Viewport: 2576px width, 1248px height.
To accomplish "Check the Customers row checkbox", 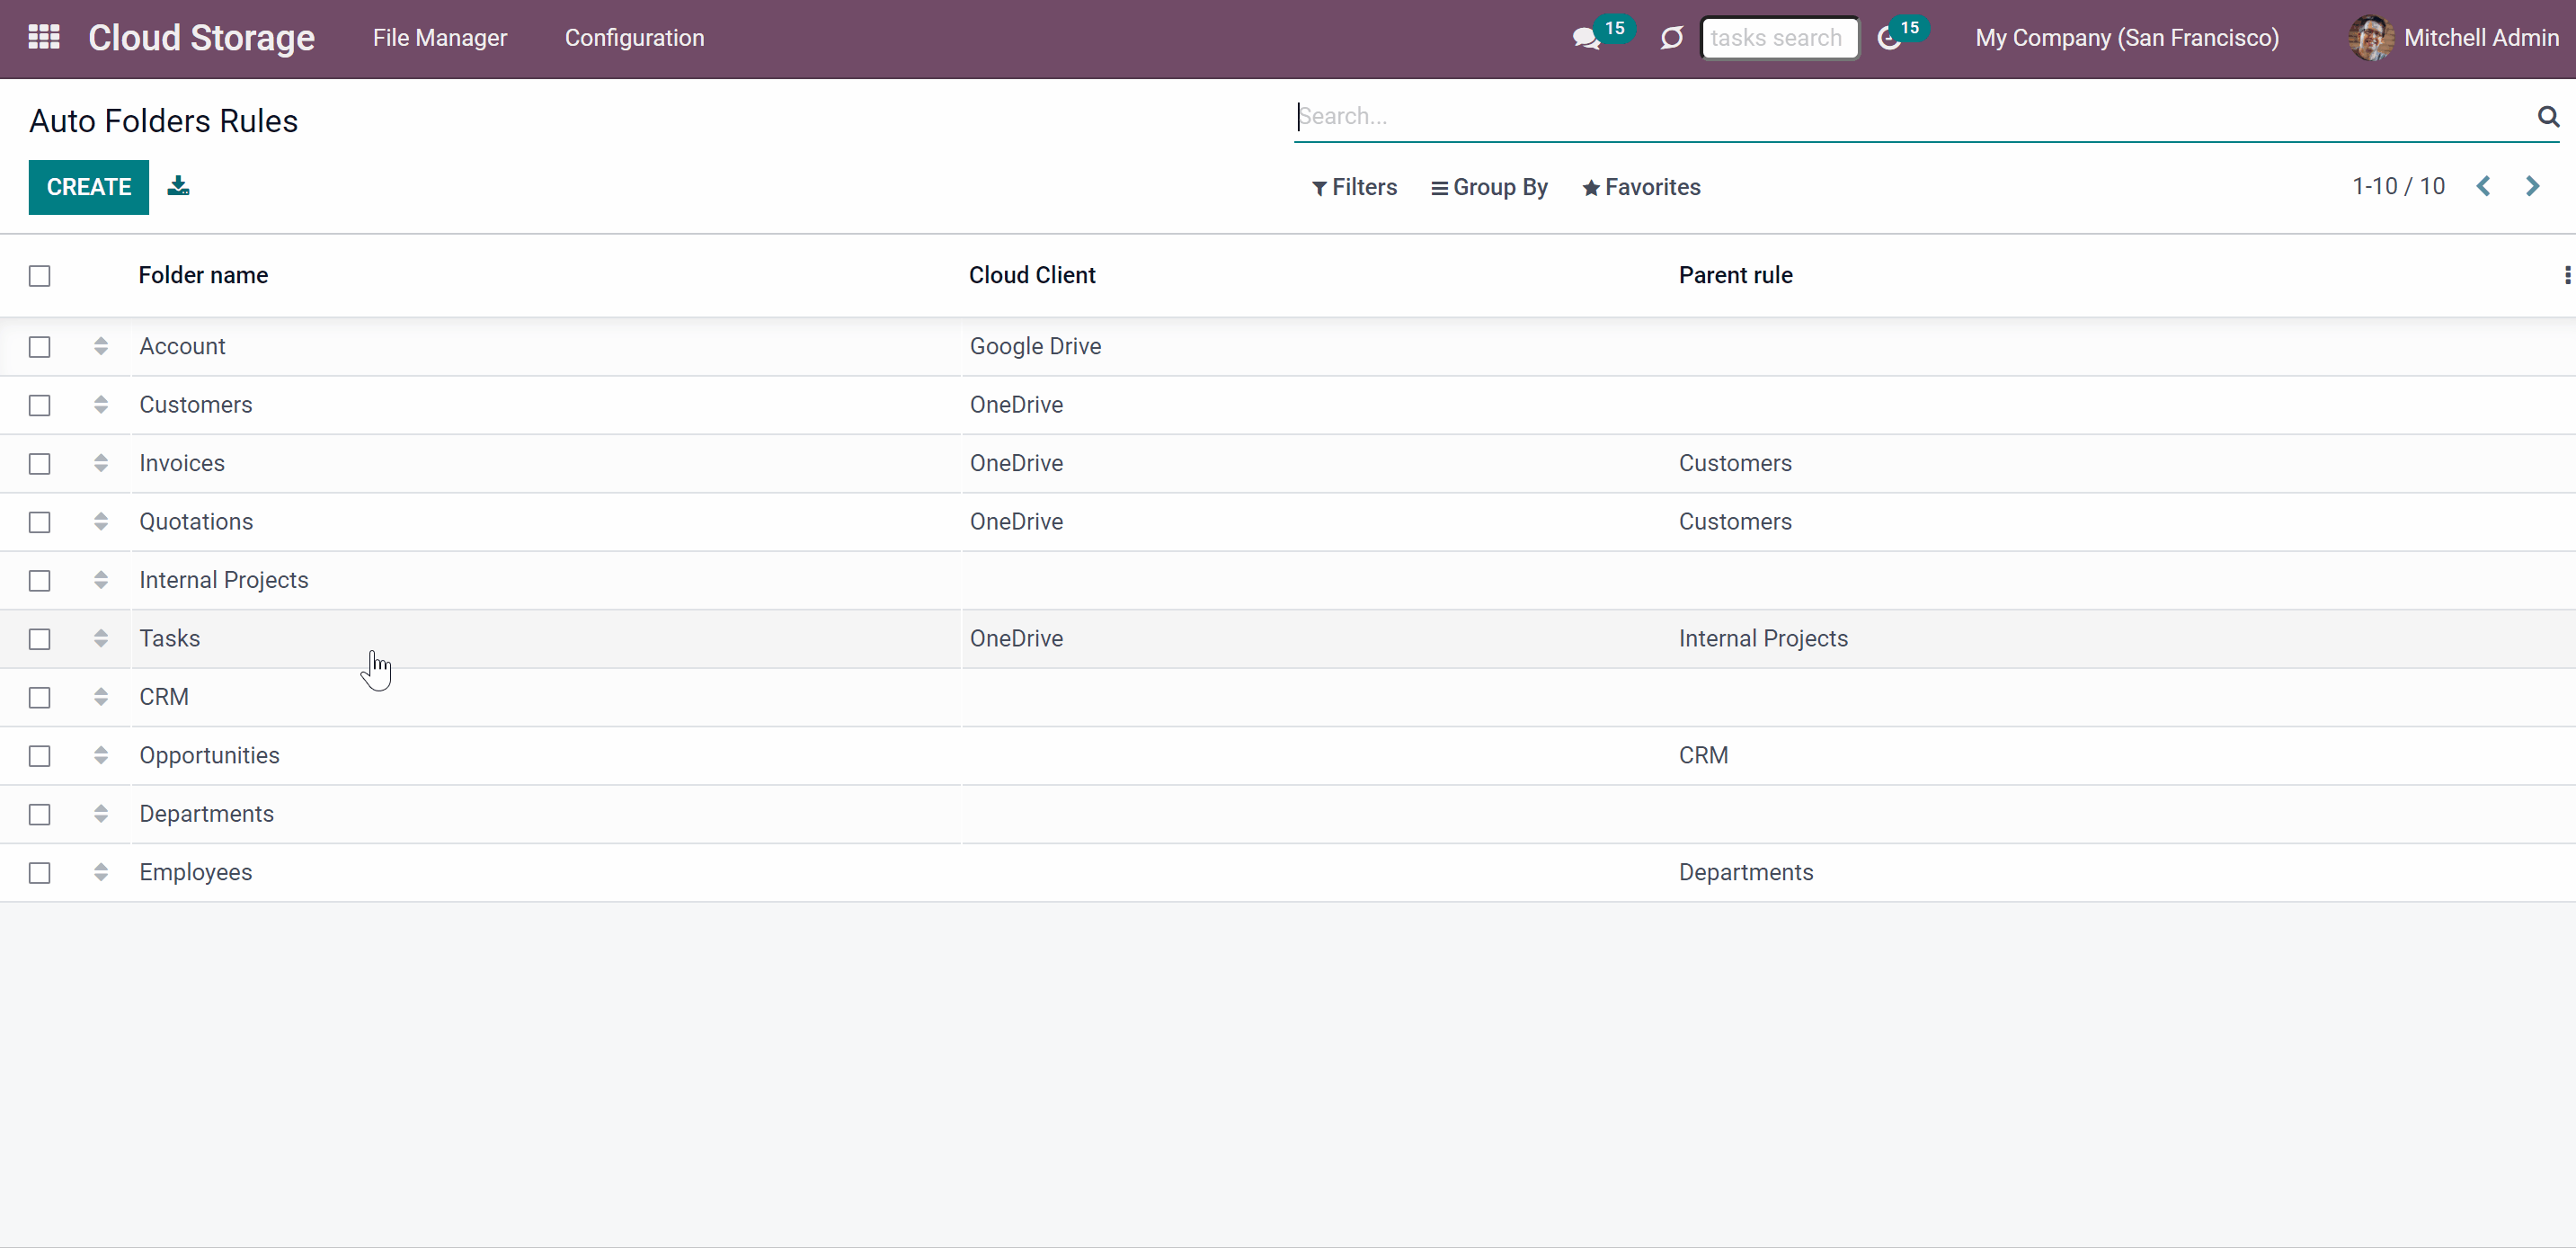I will point(40,406).
